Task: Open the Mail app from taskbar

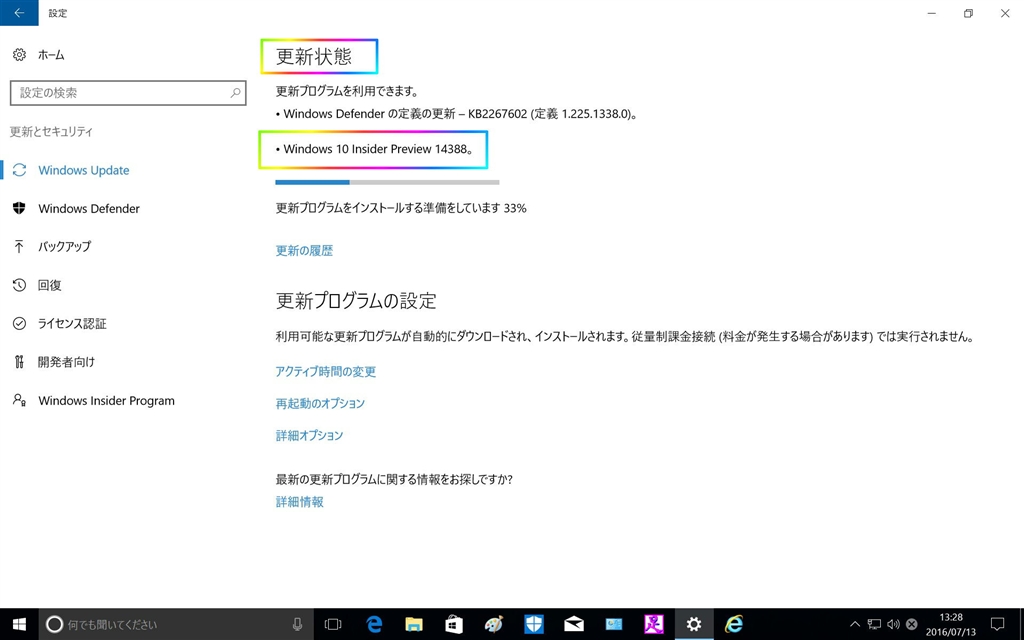Action: click(x=573, y=624)
